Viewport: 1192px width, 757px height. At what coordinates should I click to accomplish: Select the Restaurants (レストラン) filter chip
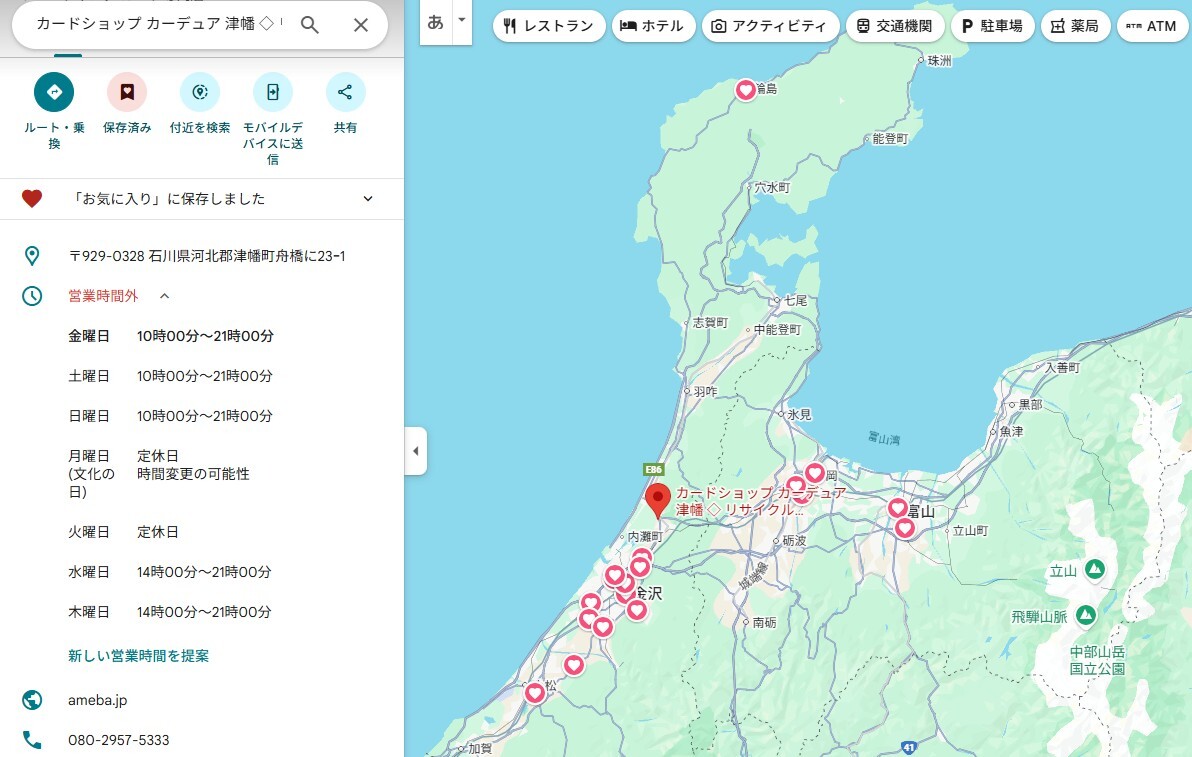click(549, 26)
